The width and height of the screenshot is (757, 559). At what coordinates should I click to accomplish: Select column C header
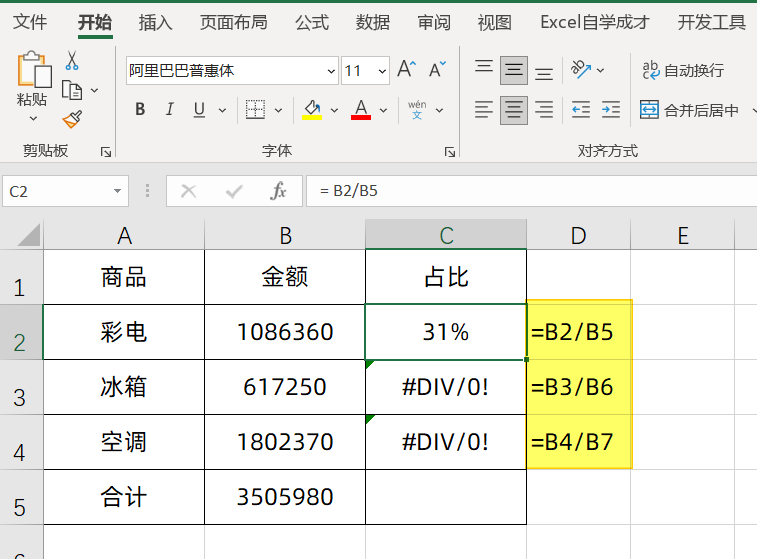tap(446, 235)
